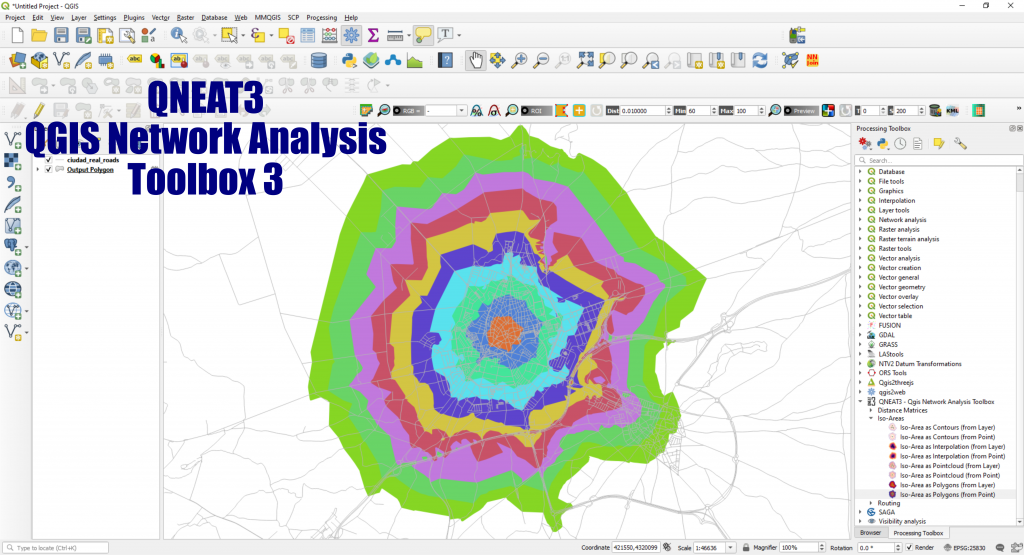Select Iso-Area as Contours (from Layer)
1024x555 pixels.
point(948,428)
